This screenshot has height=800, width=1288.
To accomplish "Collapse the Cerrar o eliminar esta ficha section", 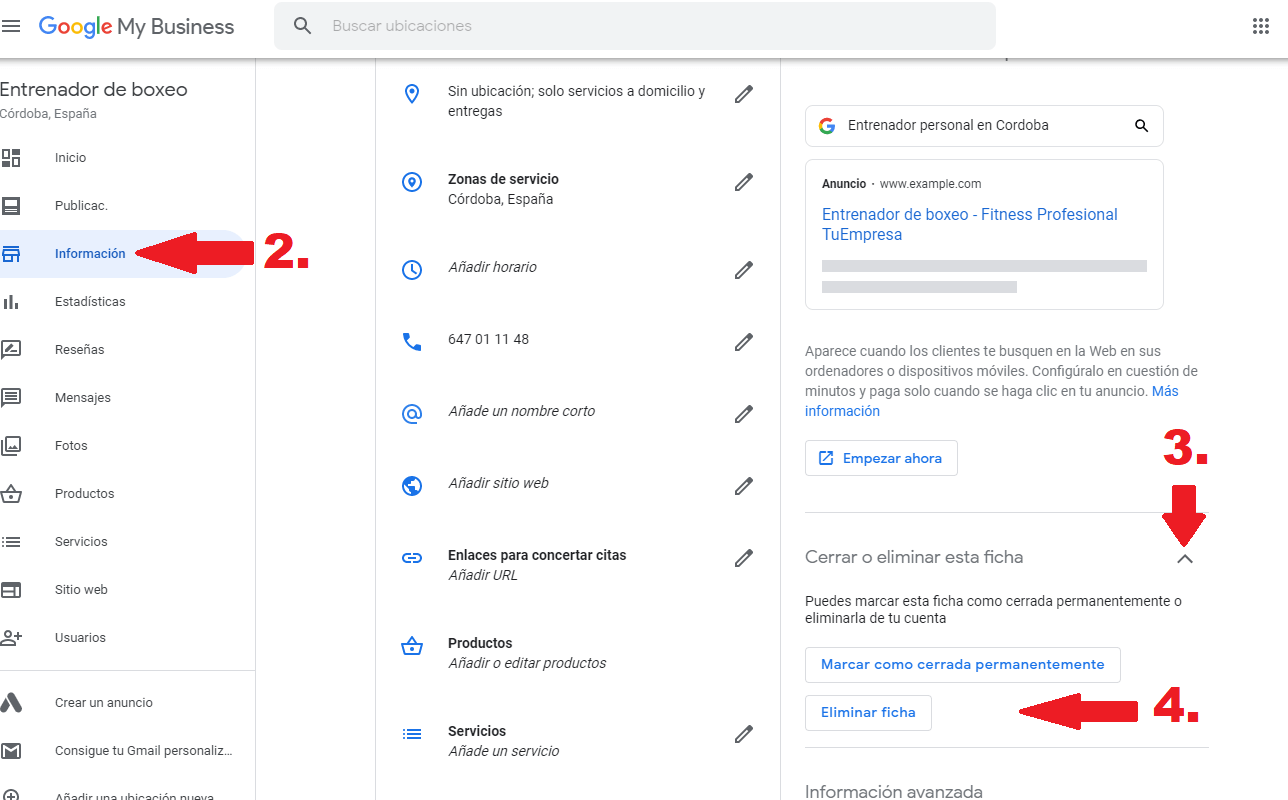I will click(x=1186, y=558).
